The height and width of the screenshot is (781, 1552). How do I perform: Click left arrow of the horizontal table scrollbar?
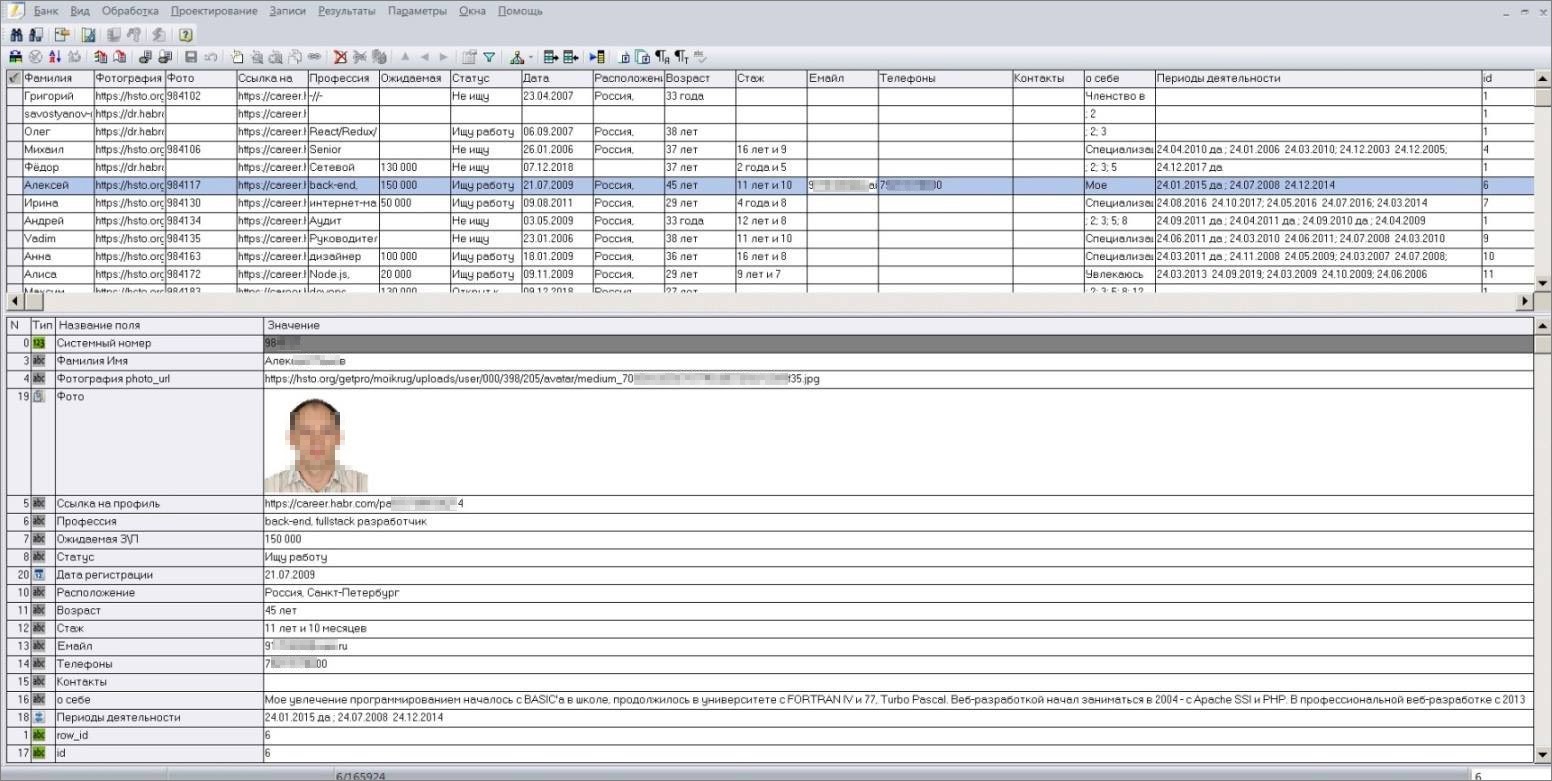[13, 300]
